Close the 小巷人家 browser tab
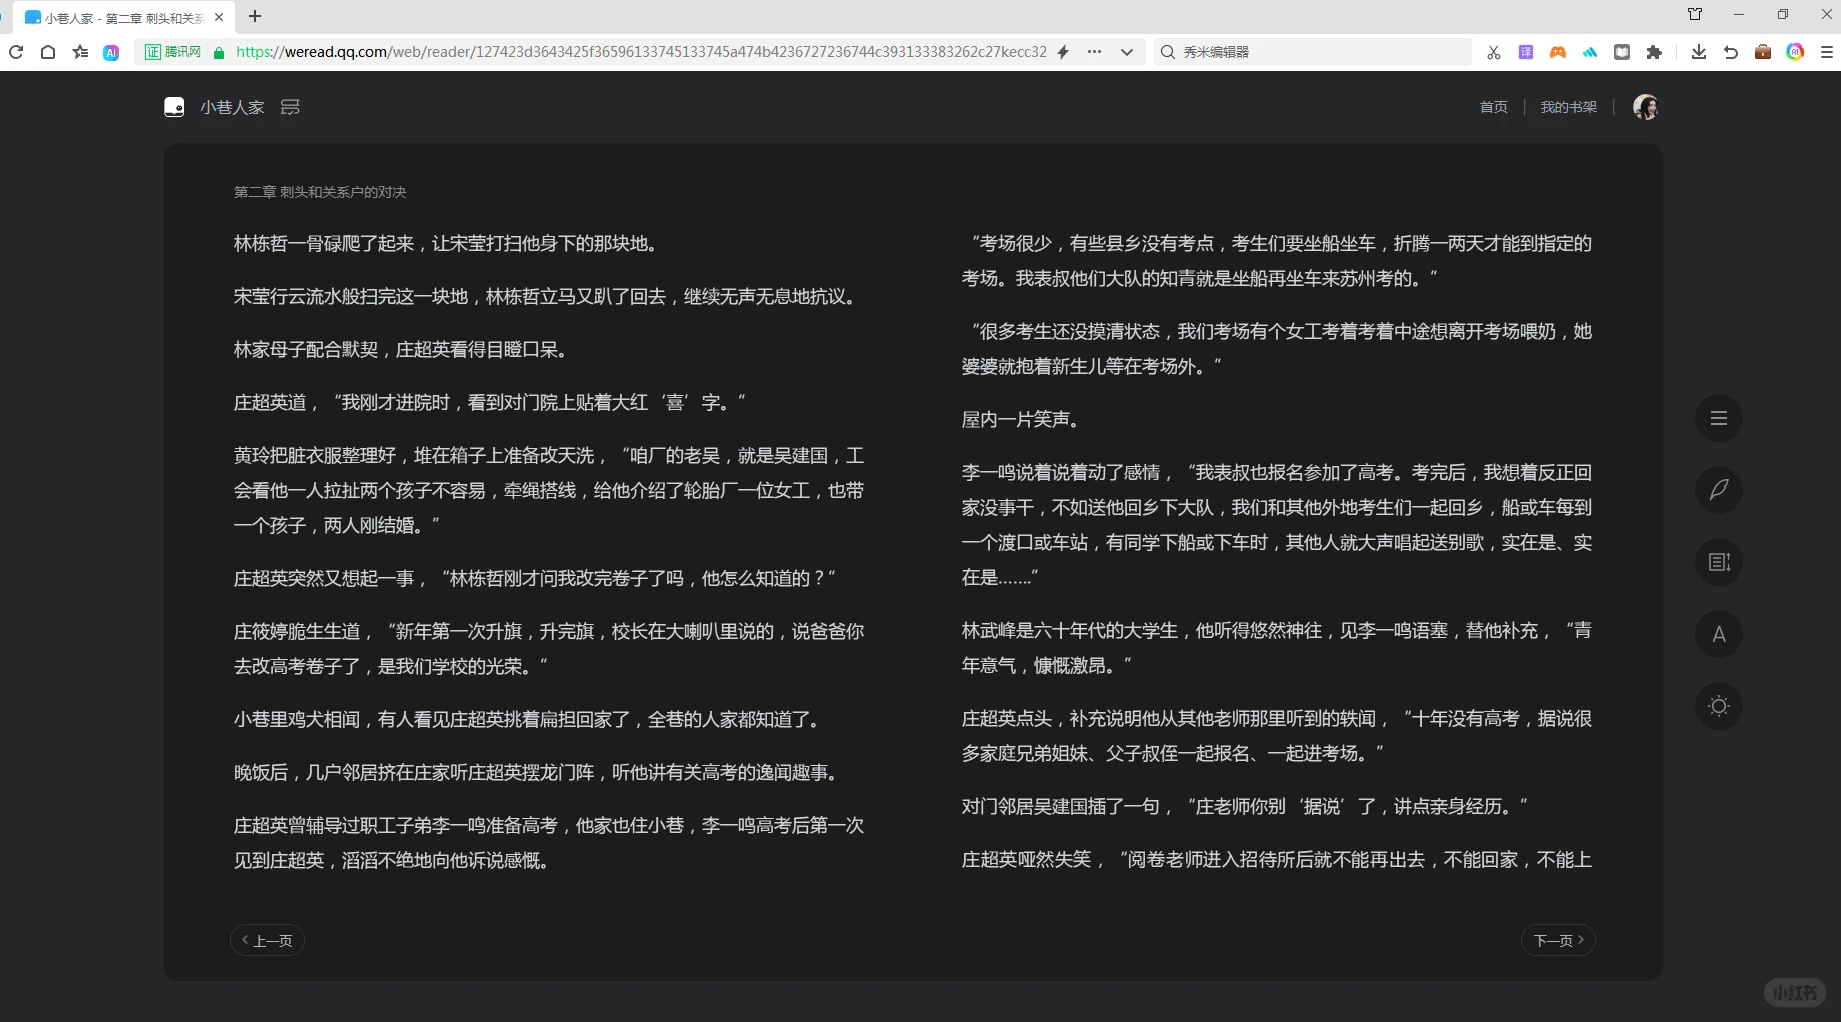Screen dimensions: 1841x1022 click(x=219, y=17)
